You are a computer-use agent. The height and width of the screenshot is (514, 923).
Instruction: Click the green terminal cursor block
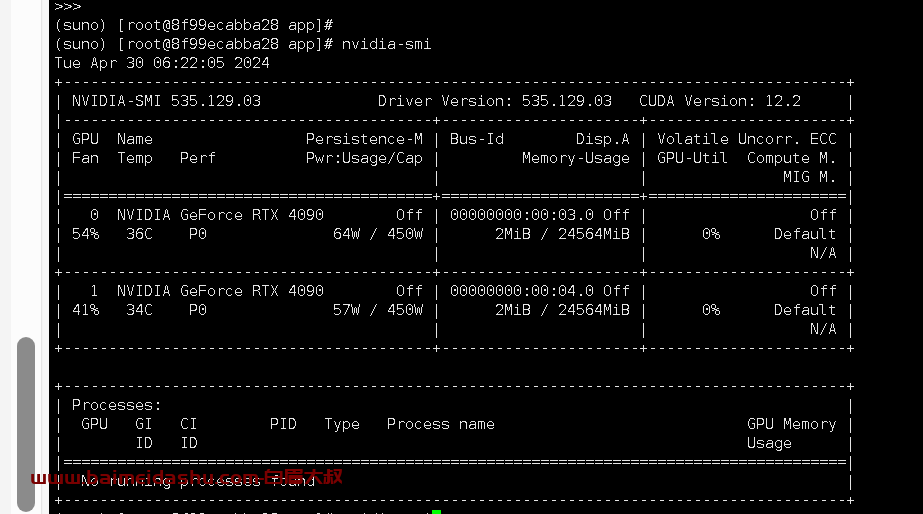click(436, 512)
